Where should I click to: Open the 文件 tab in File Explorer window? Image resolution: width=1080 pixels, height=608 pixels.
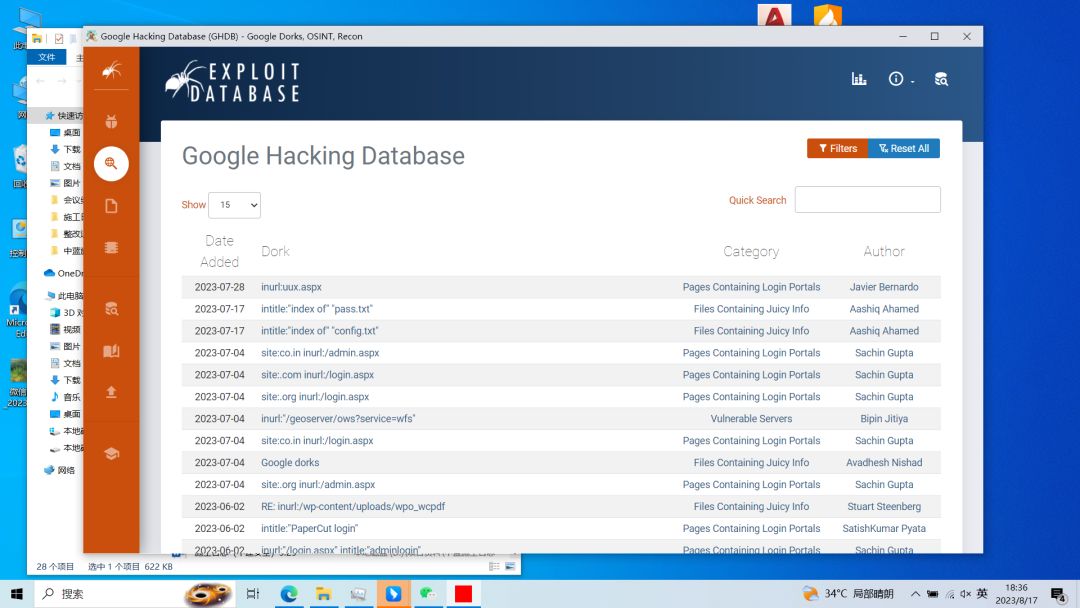(x=47, y=57)
